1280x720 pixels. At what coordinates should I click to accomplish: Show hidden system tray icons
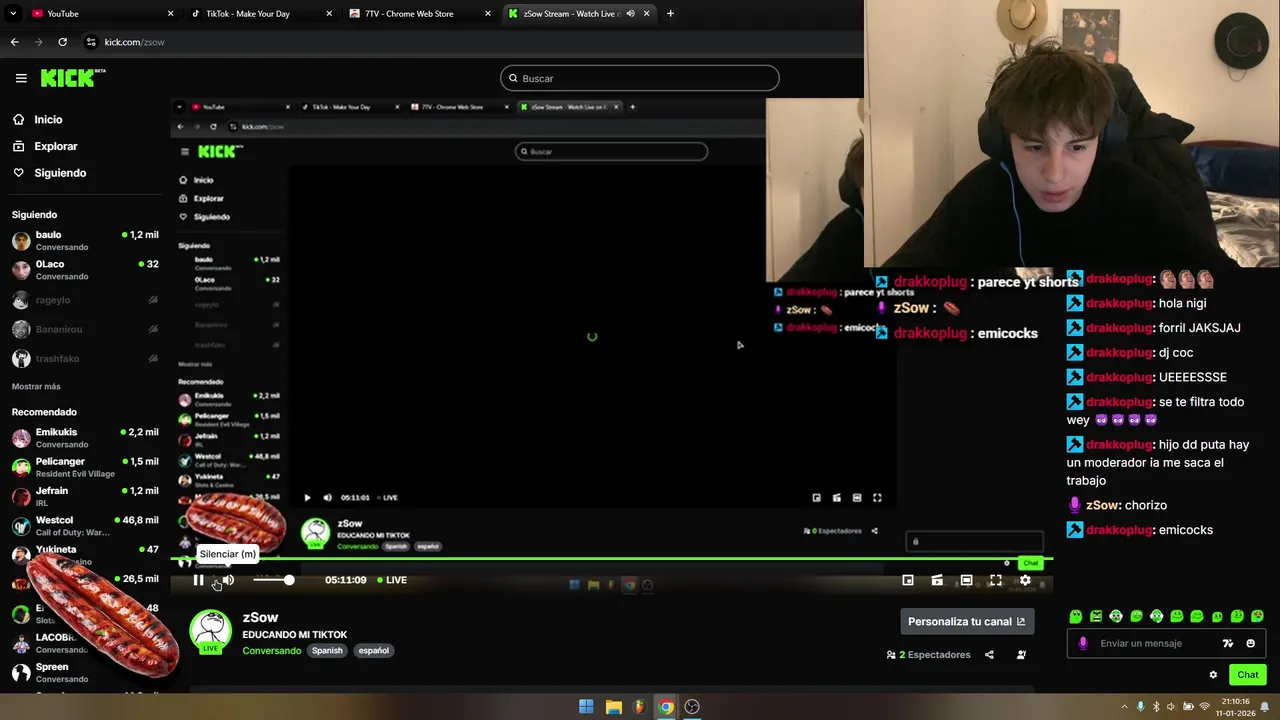[x=1124, y=707]
